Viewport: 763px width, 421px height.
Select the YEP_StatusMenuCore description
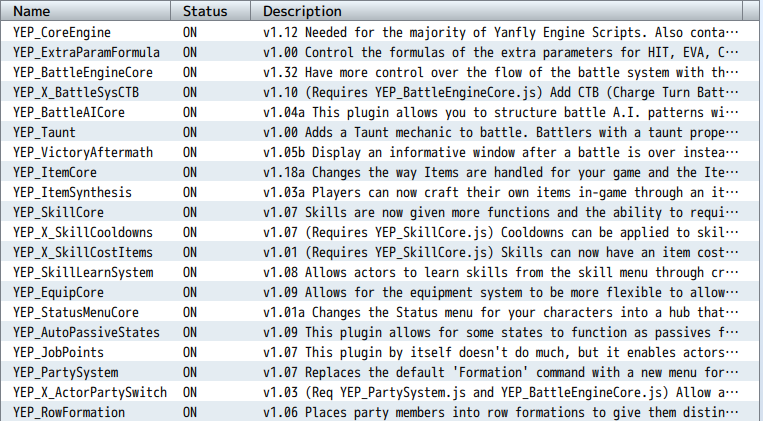point(501,312)
